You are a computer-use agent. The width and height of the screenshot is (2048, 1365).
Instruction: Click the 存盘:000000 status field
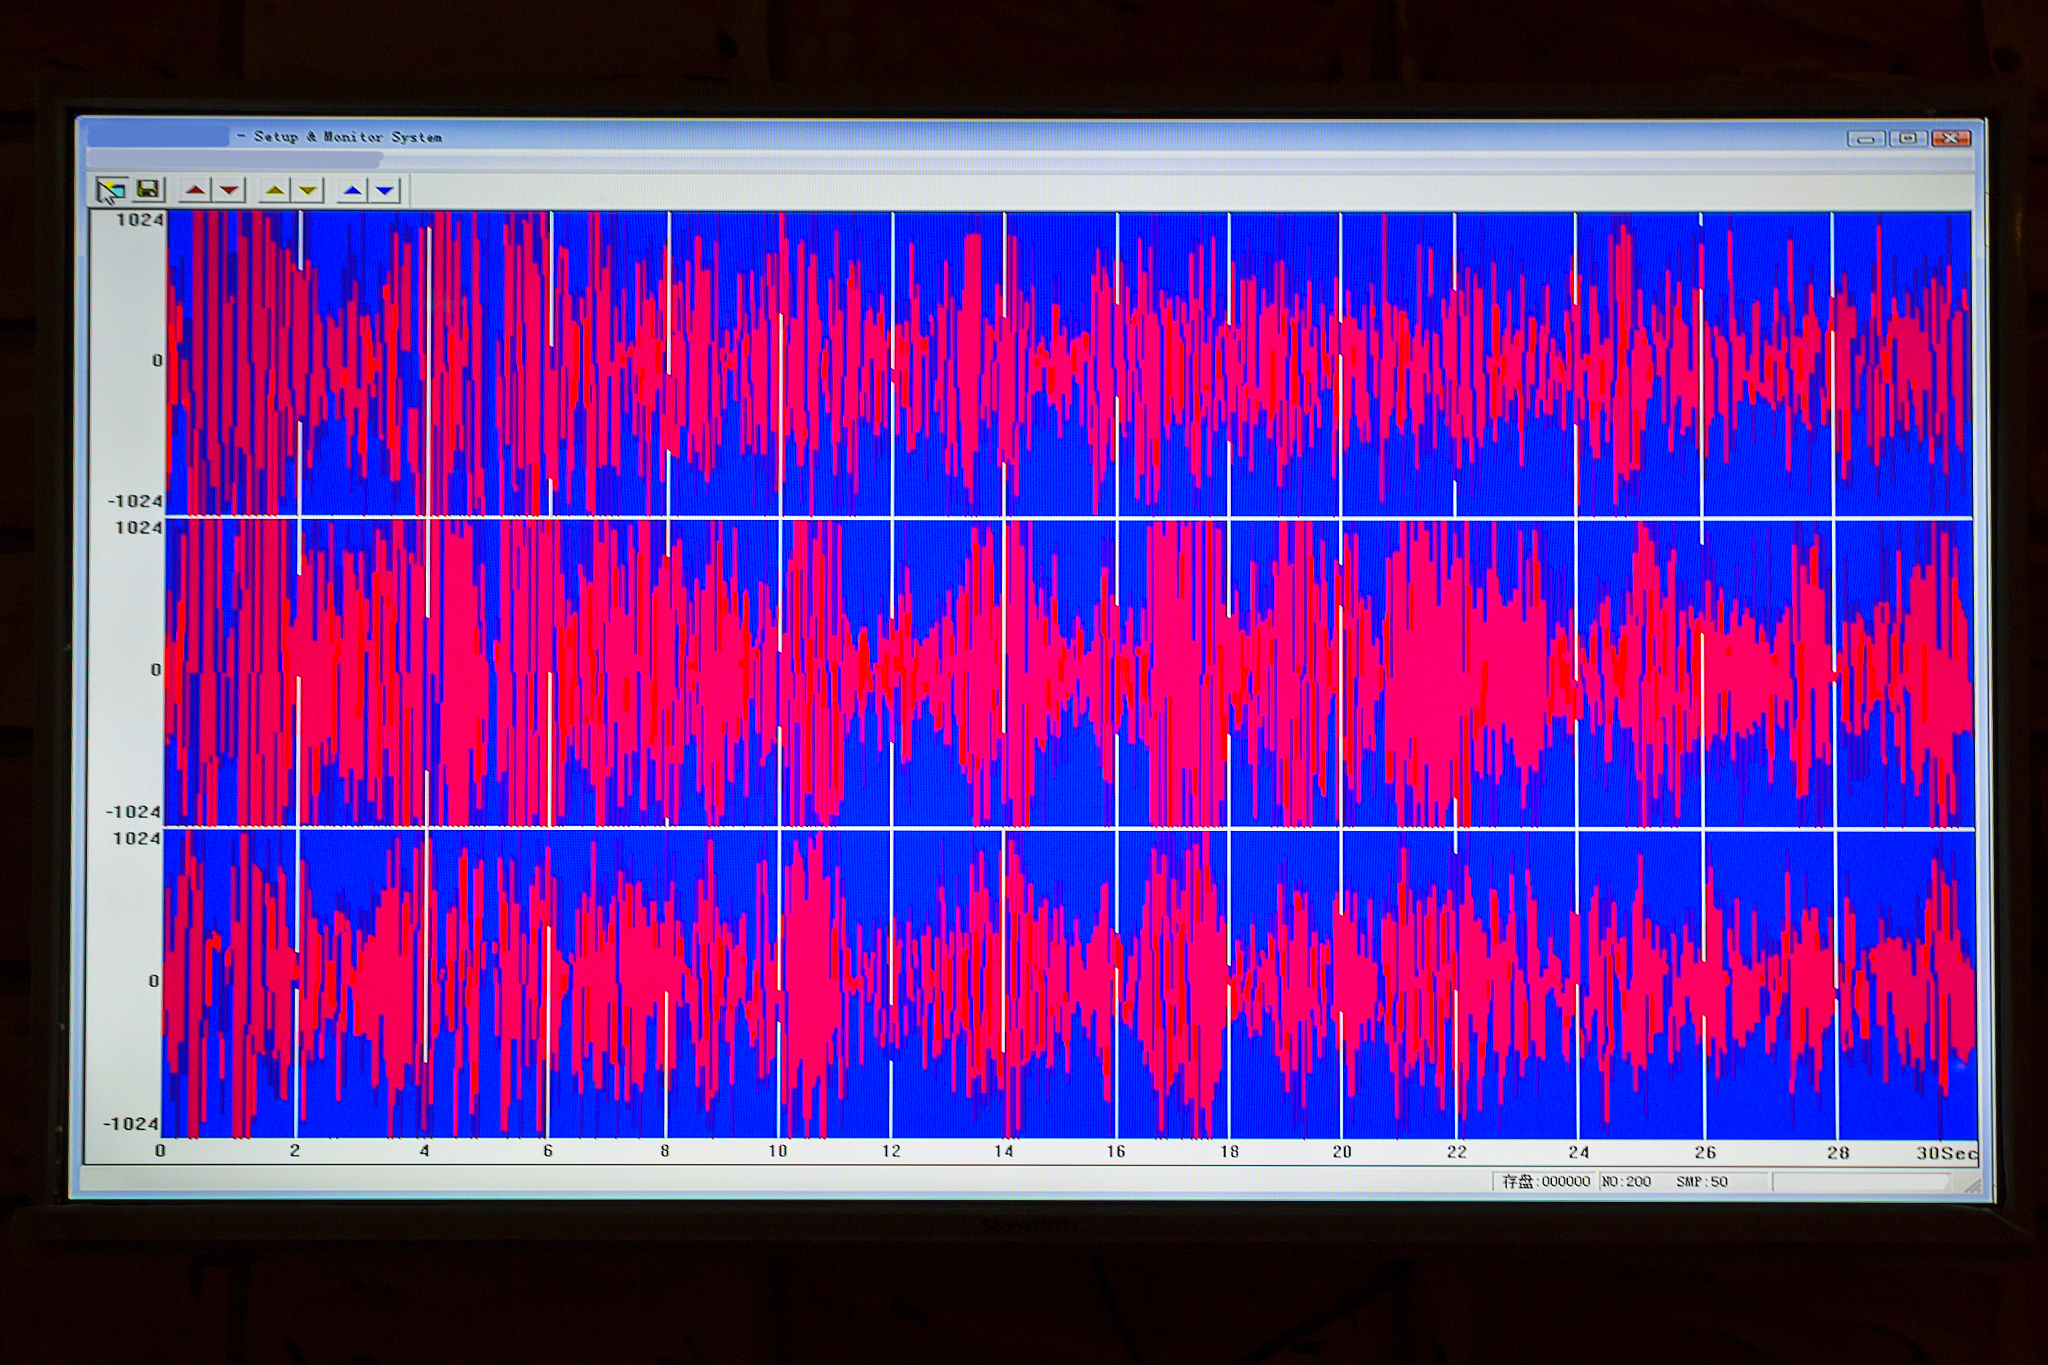point(1546,1182)
